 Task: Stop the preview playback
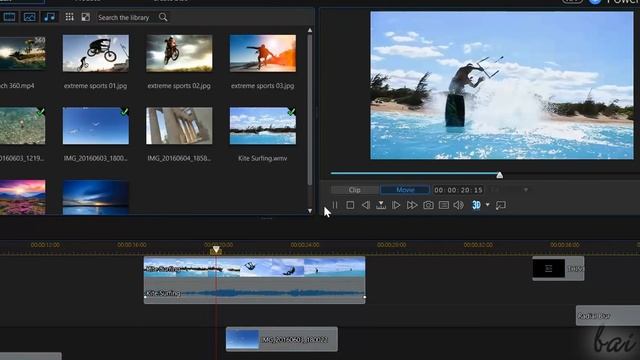(350, 205)
